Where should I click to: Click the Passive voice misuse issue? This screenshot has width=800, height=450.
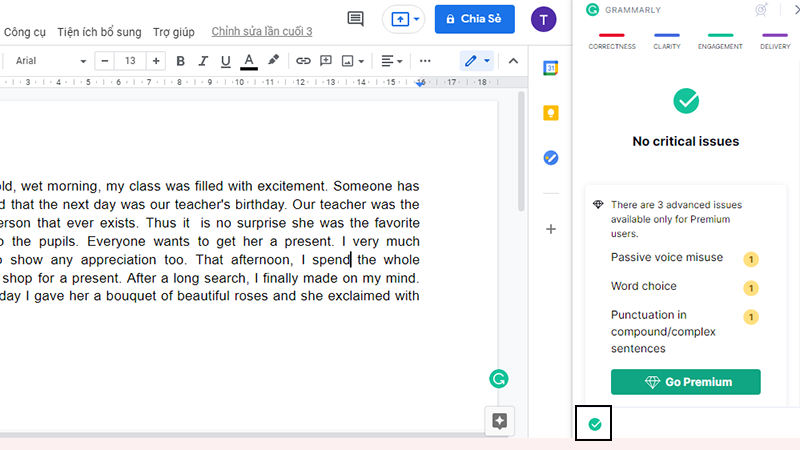[667, 258]
